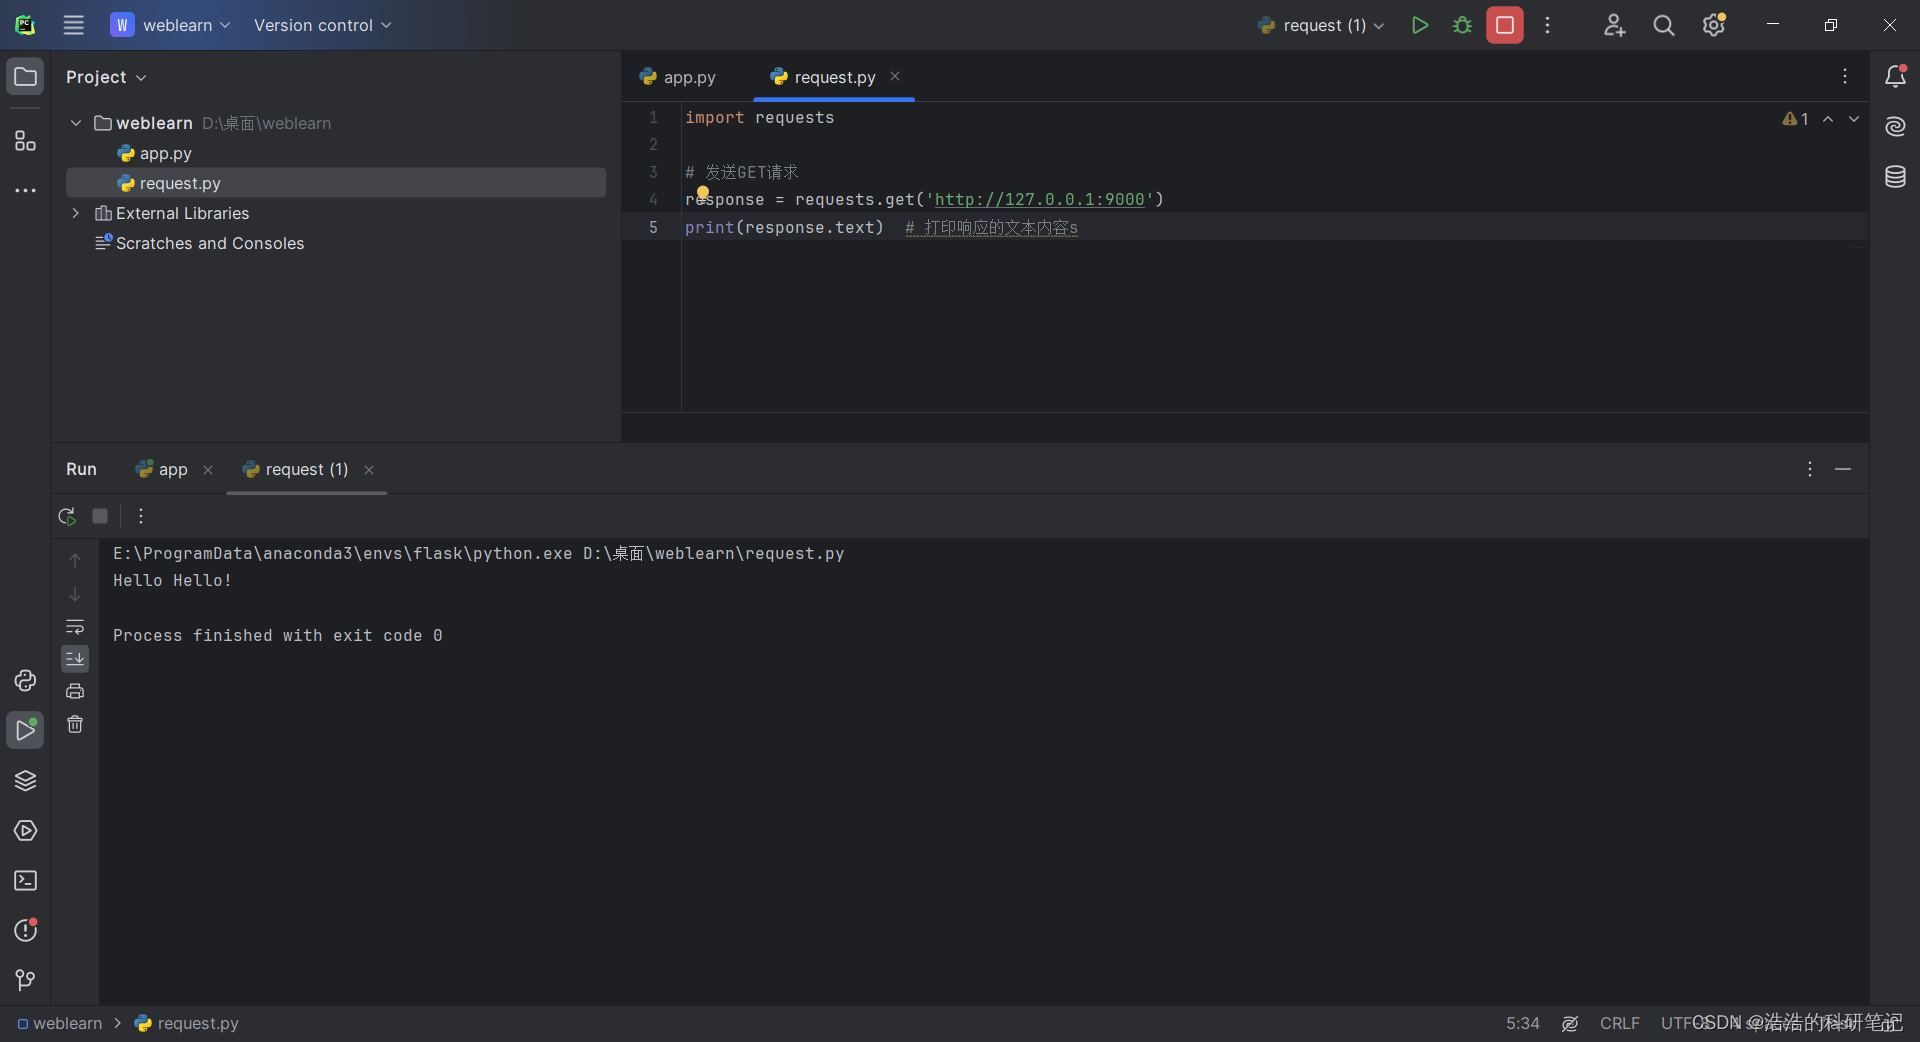Open more tool windows ellipsis

(x=25, y=190)
